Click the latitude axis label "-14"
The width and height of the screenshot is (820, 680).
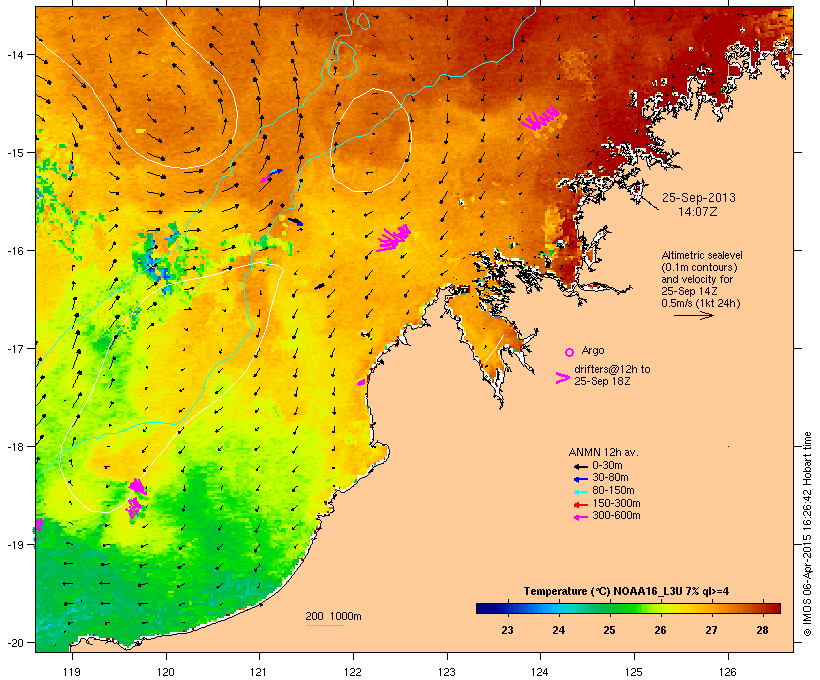[14, 54]
